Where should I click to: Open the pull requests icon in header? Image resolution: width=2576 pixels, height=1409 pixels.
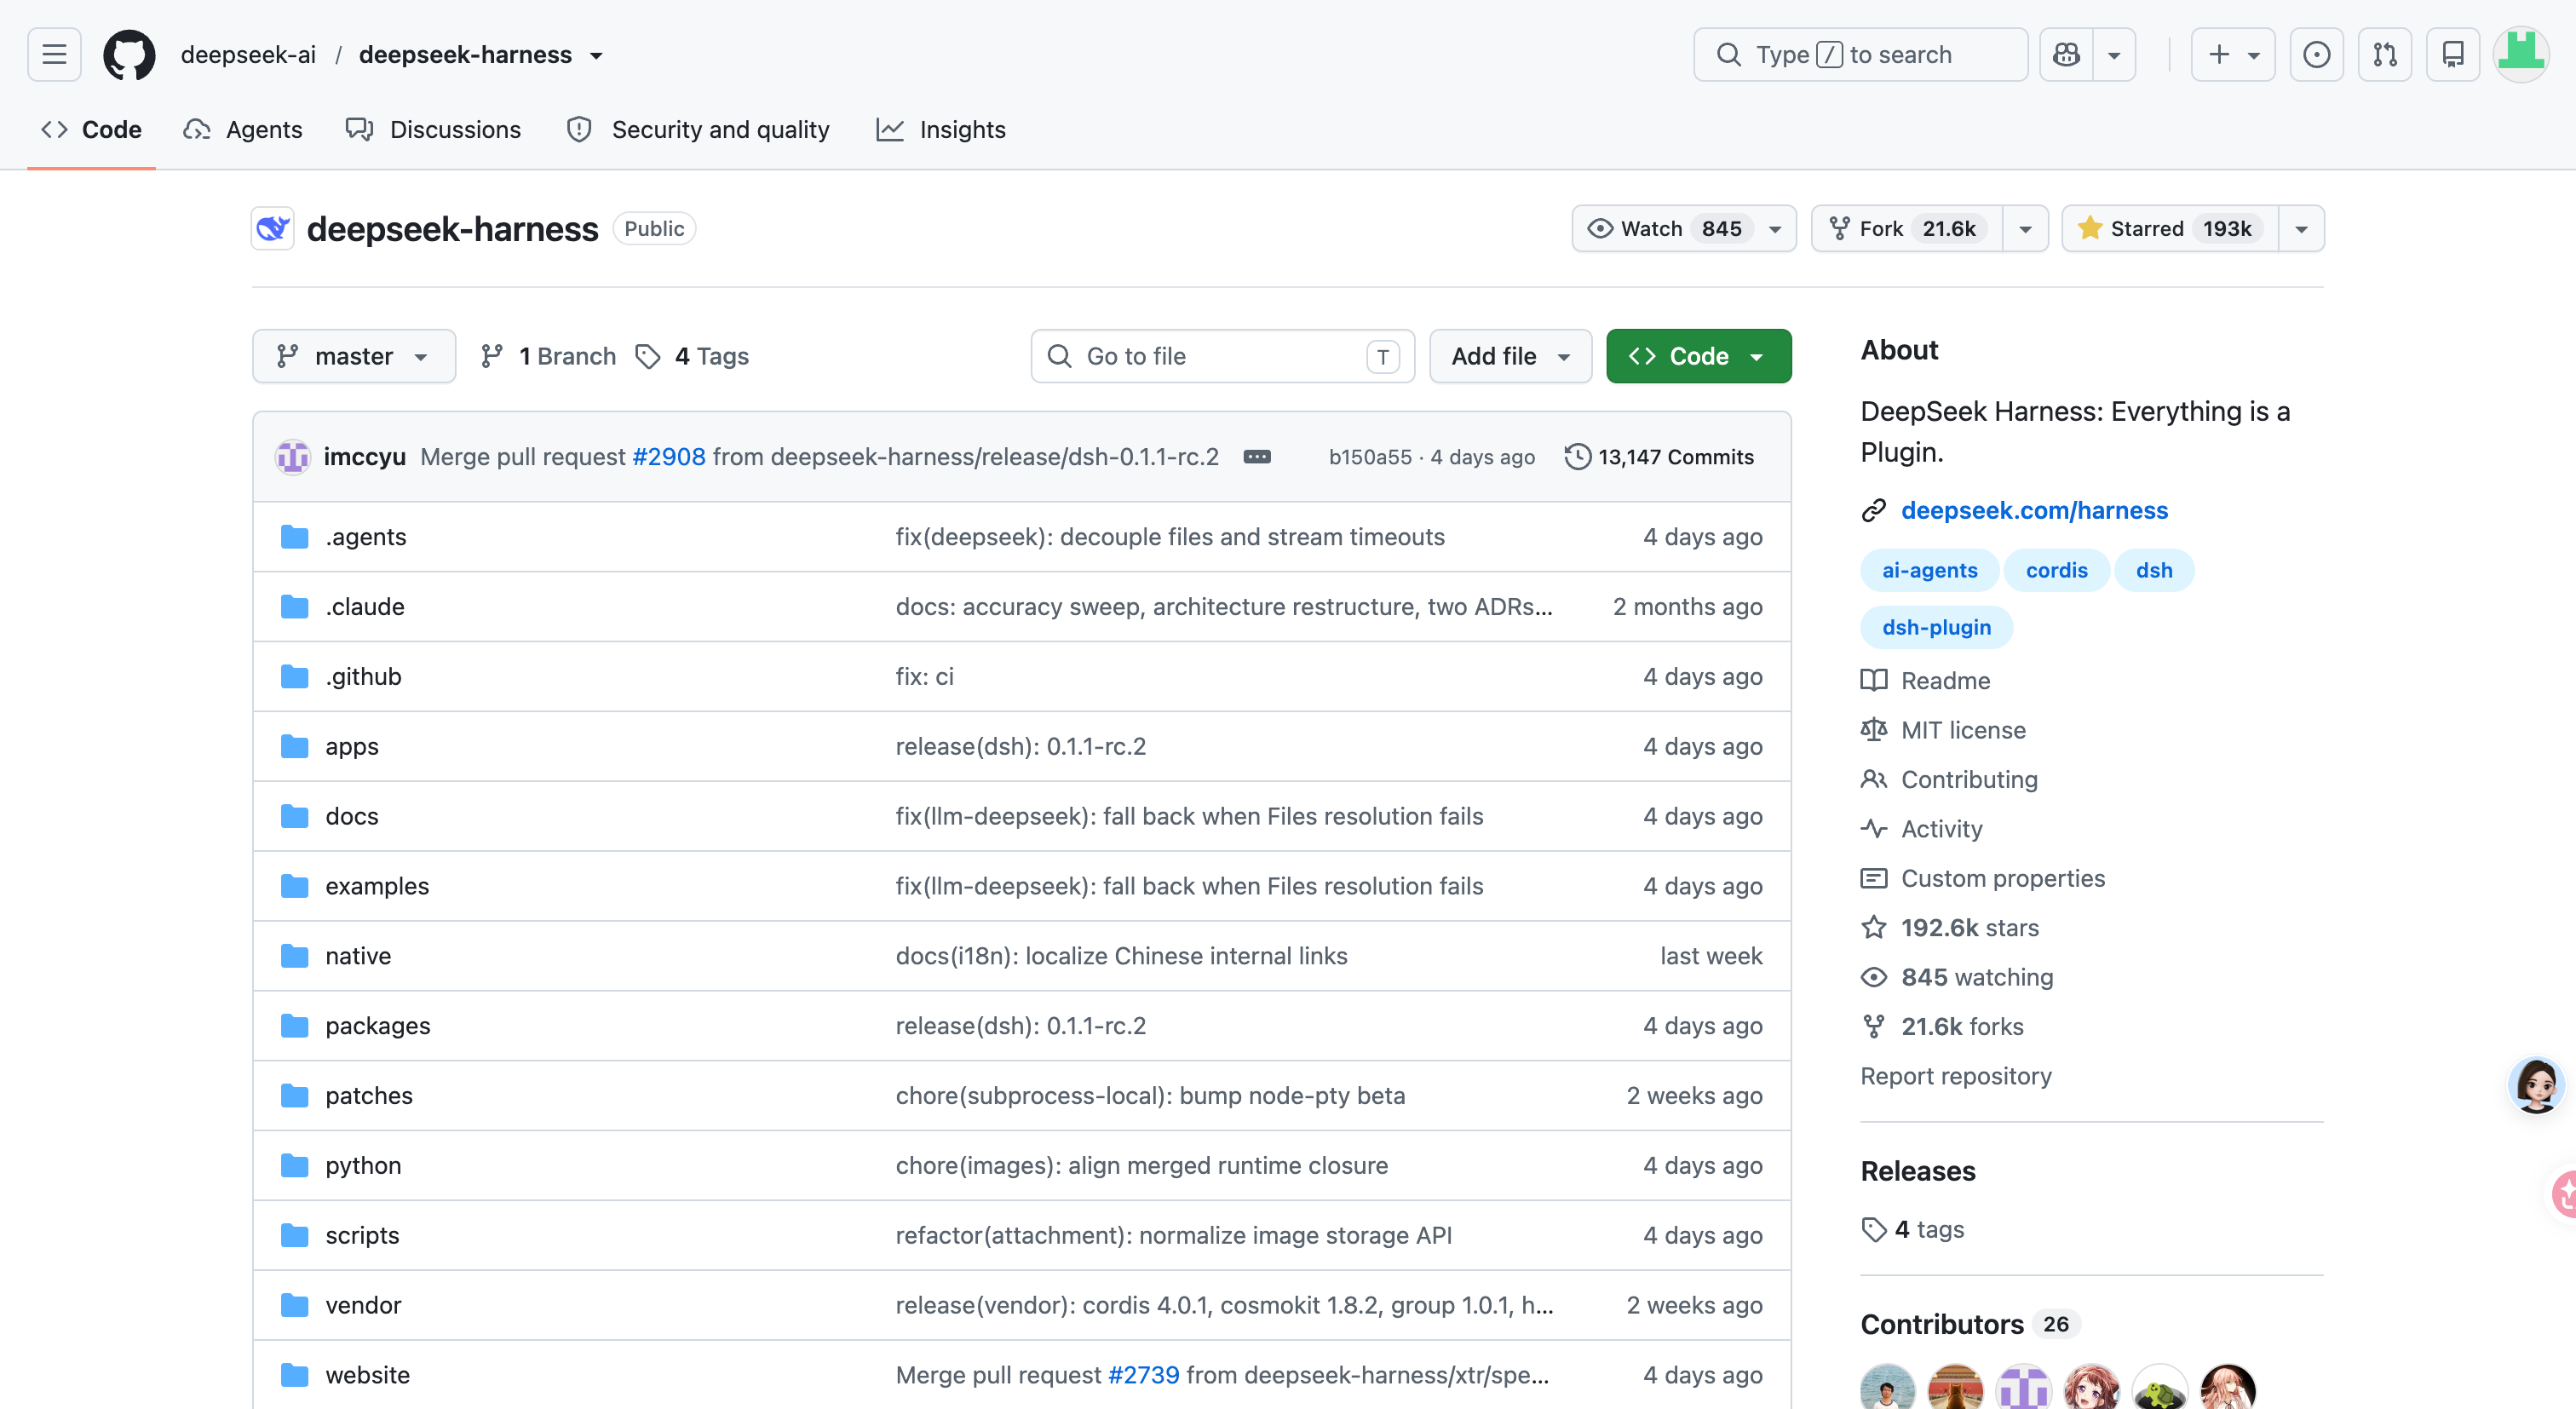(x=2385, y=54)
